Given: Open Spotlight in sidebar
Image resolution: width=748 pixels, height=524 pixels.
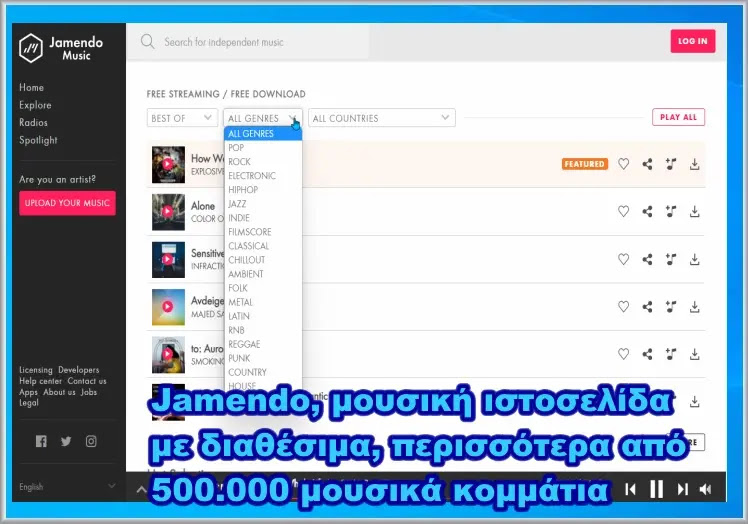Looking at the screenshot, I should [38, 140].
